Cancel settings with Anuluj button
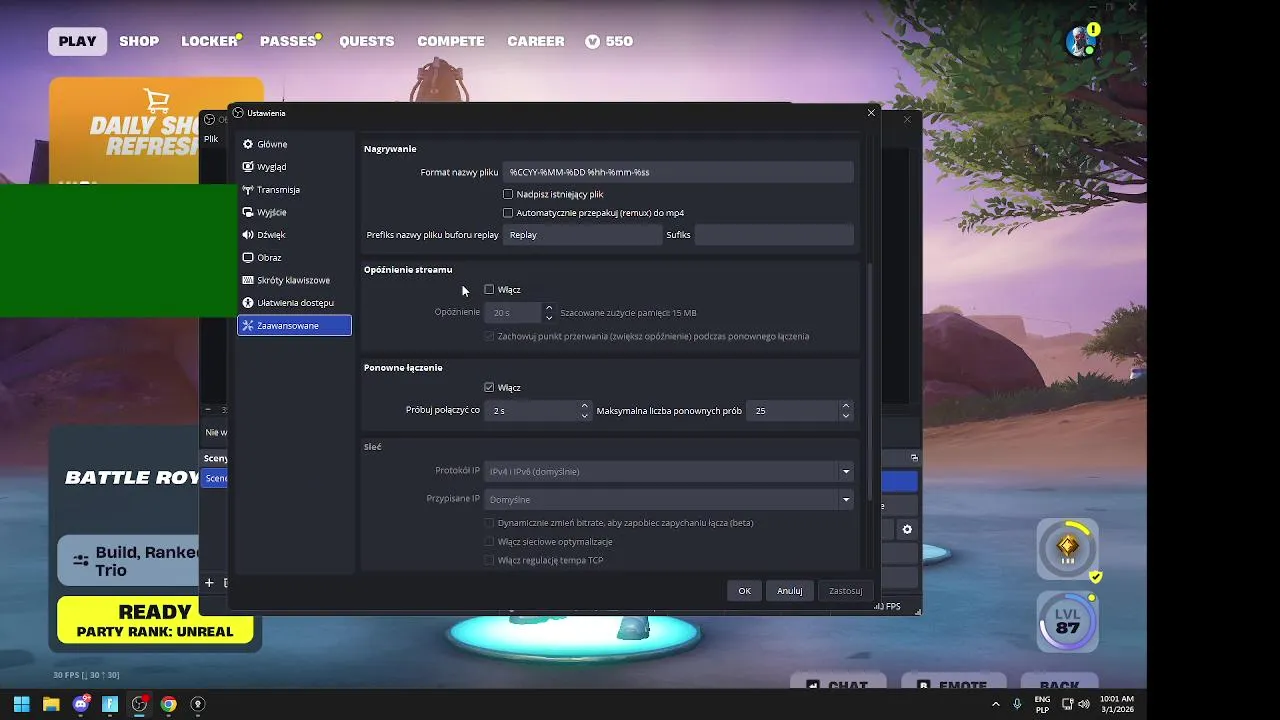 pyautogui.click(x=790, y=590)
